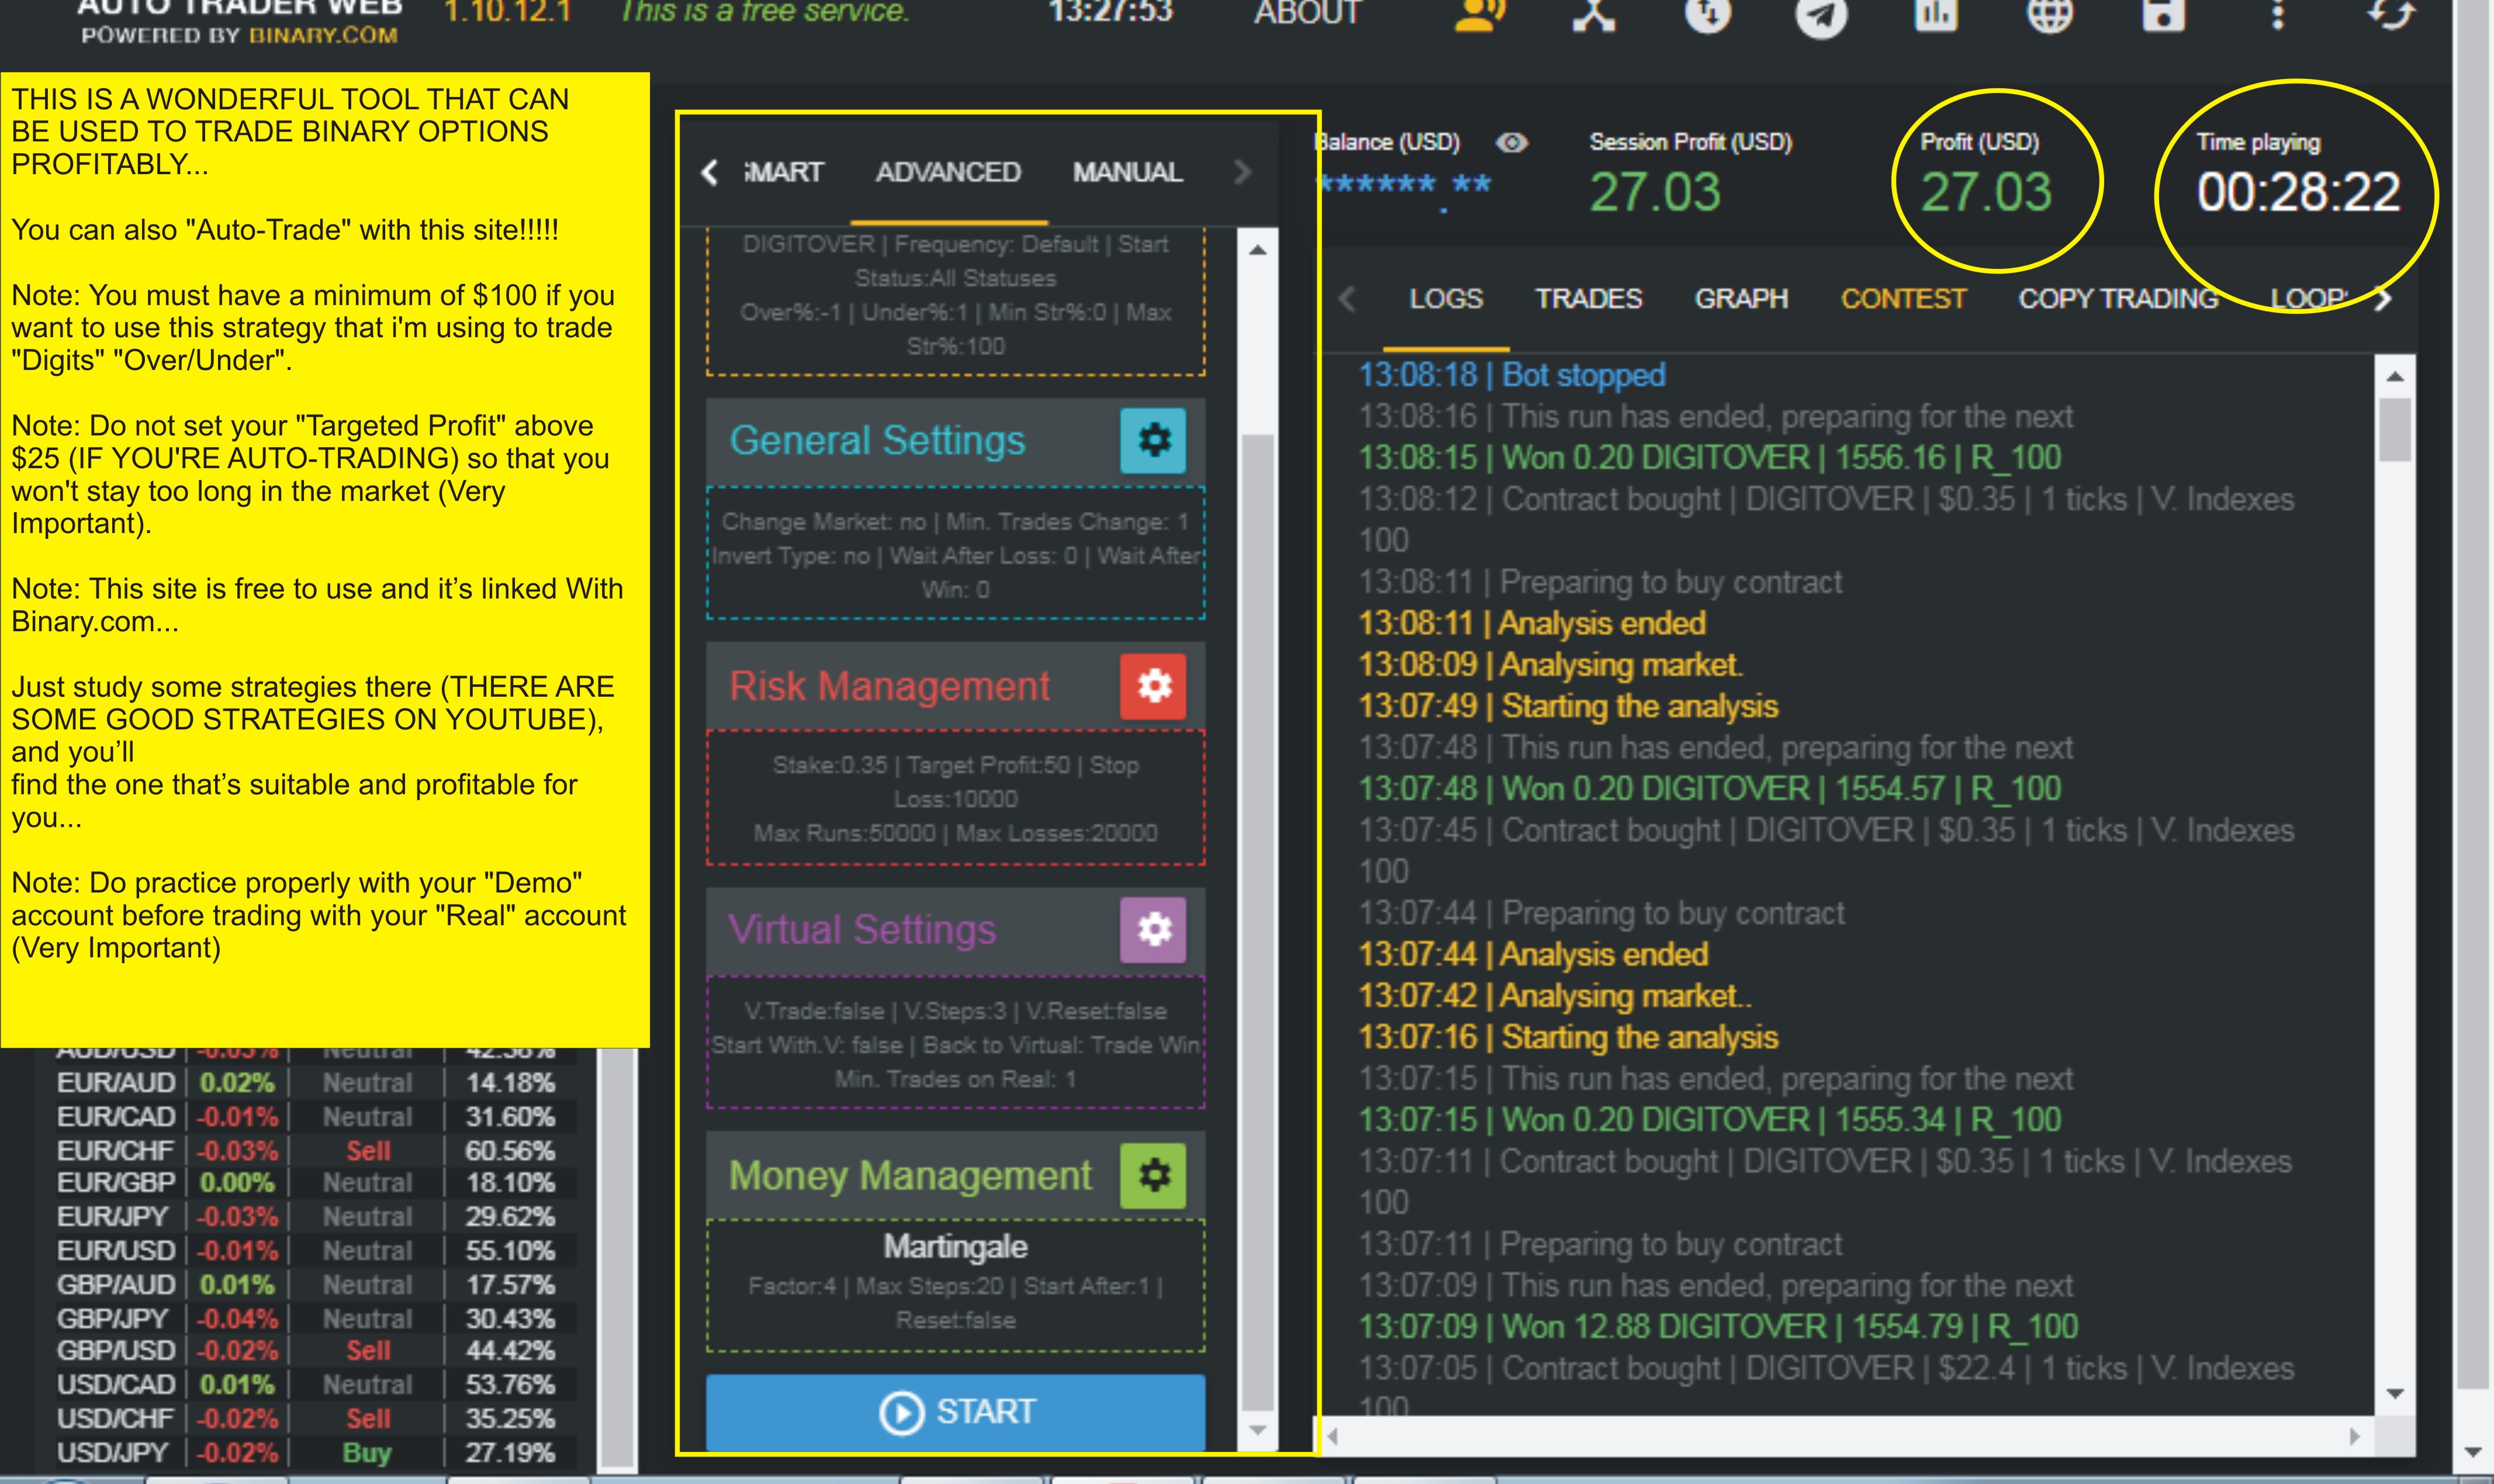The width and height of the screenshot is (2494, 1484).
Task: Open General Settings gear button
Action: [1153, 440]
